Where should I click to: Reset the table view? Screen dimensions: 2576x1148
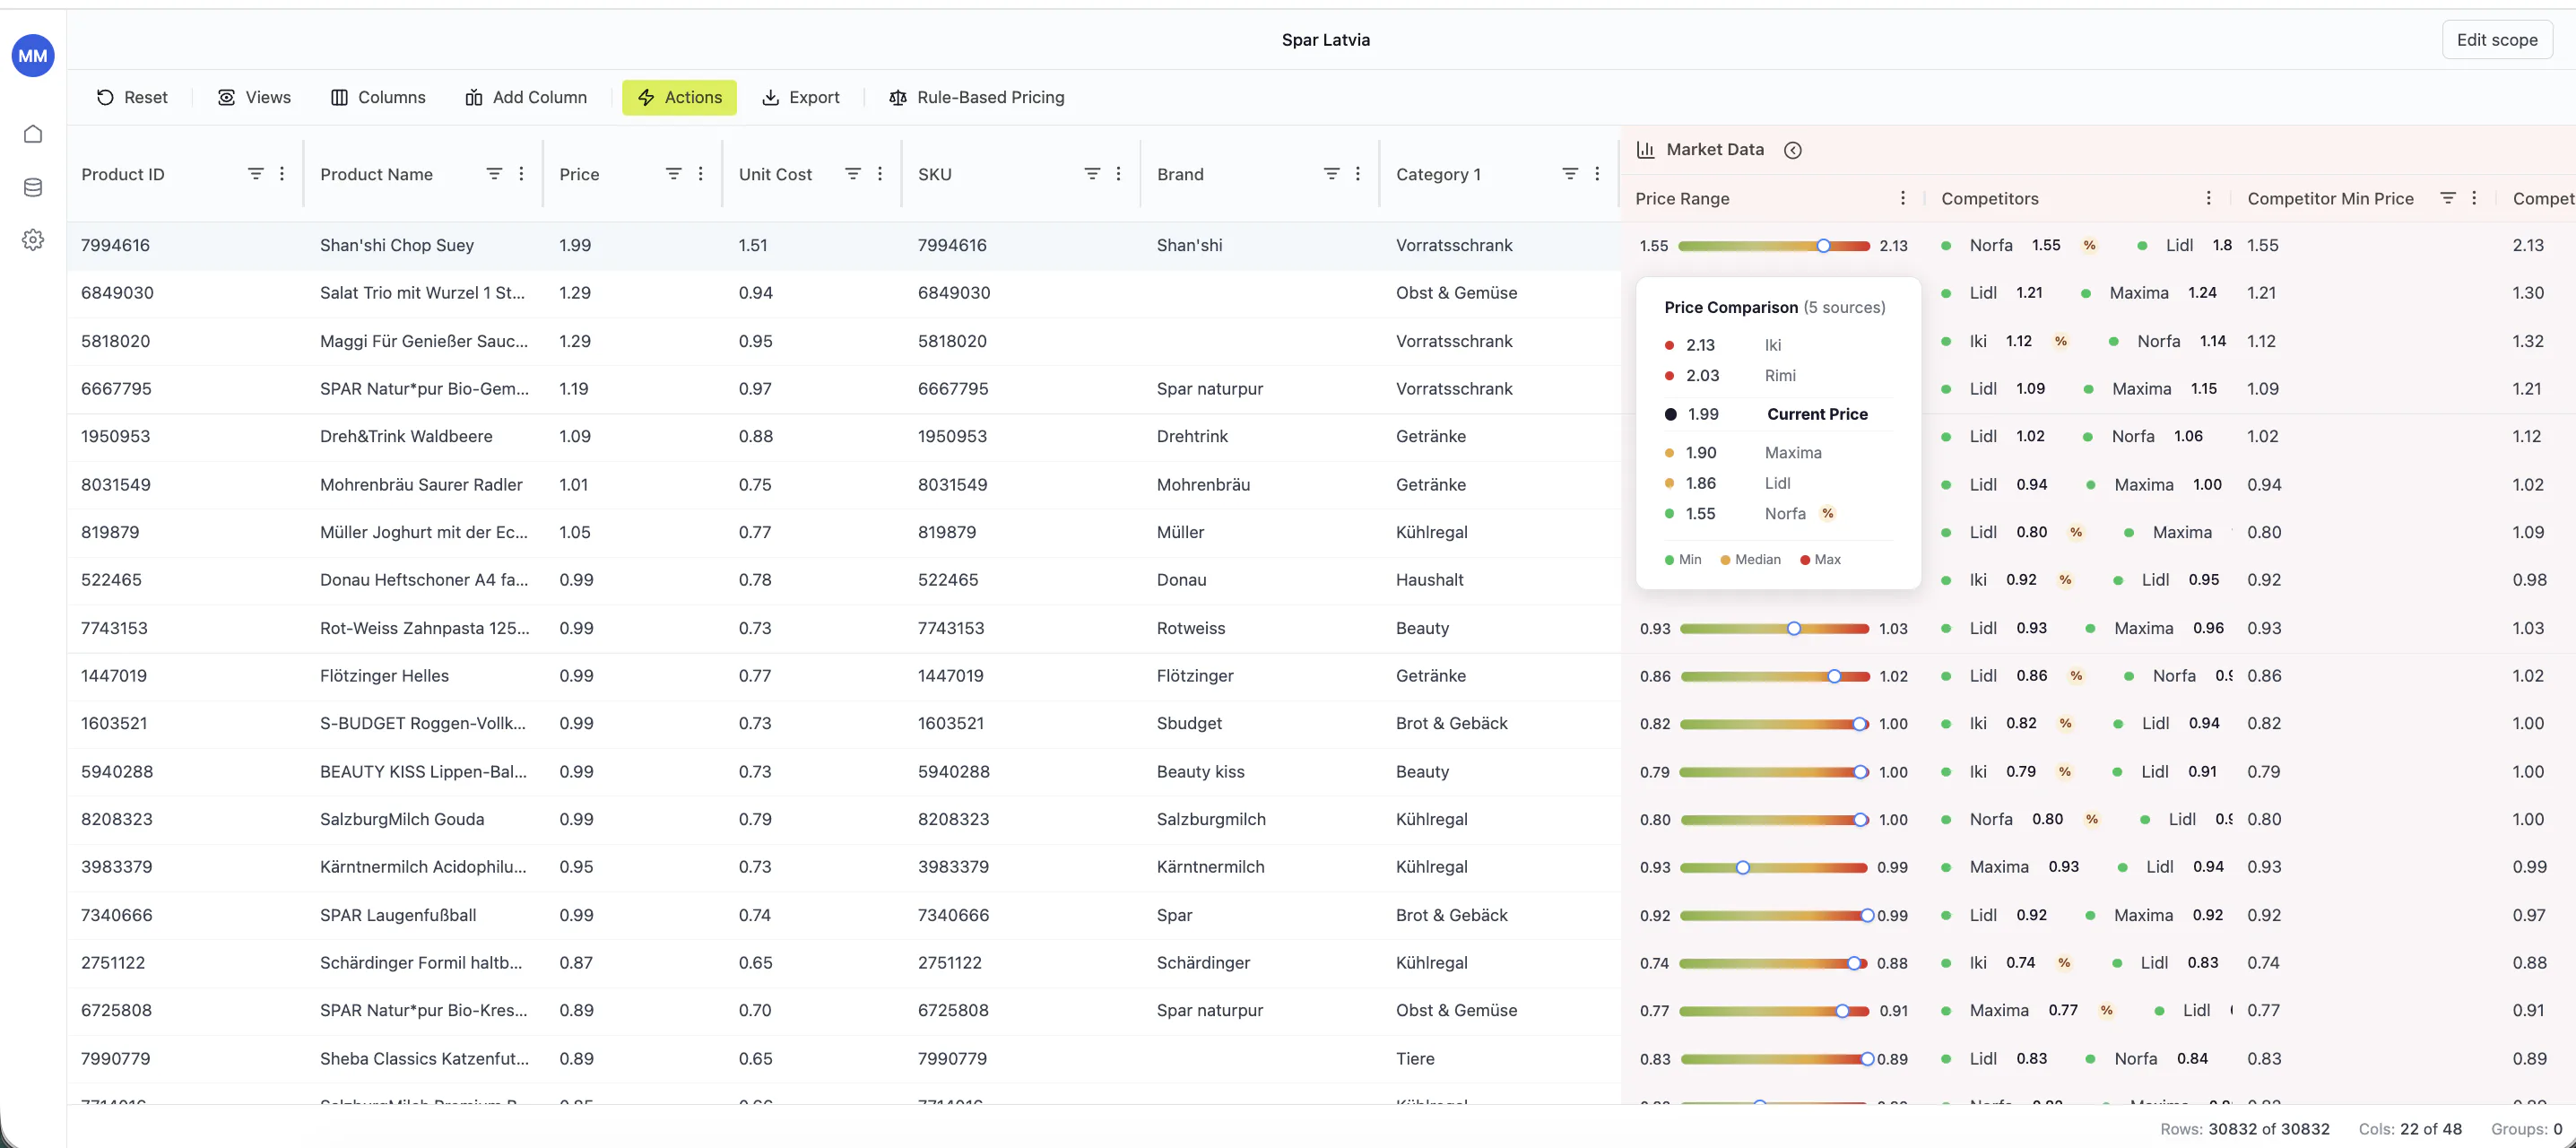point(132,97)
